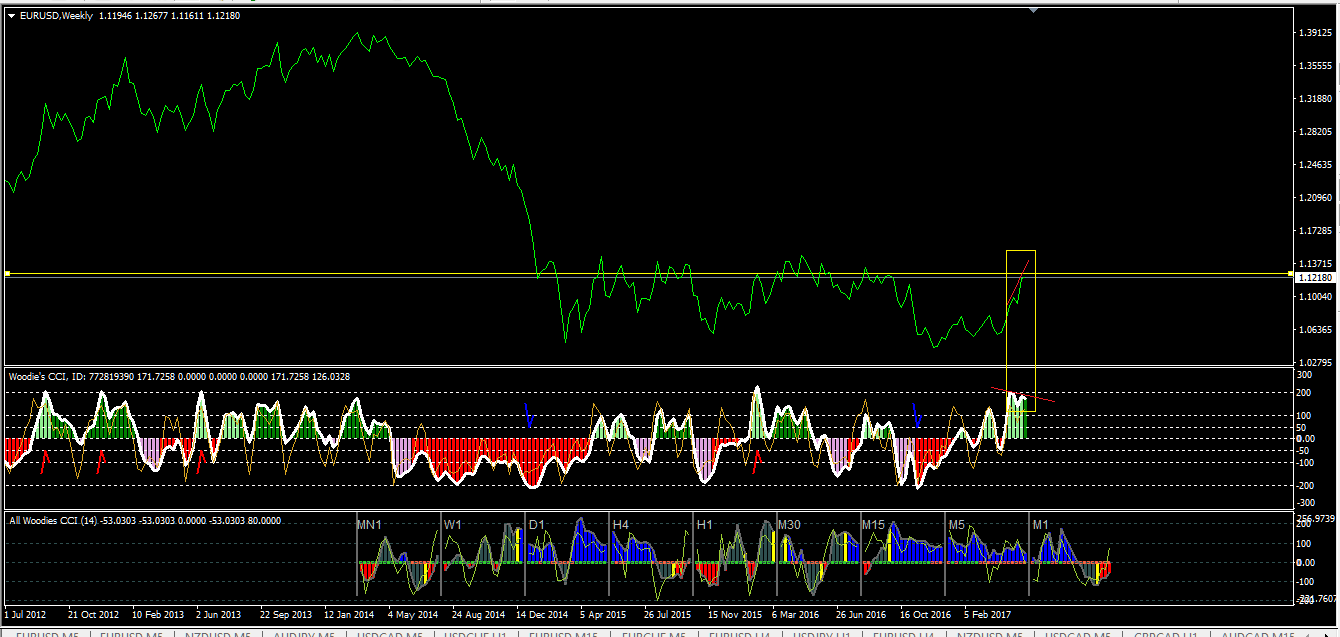Click the H1 timeframe label in CCI panel

tap(705, 524)
